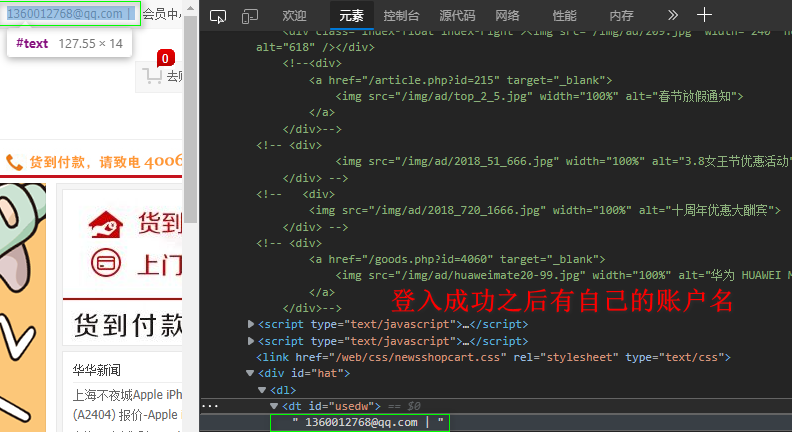Open the 内存 tab
The image size is (792, 432).
pos(621,16)
